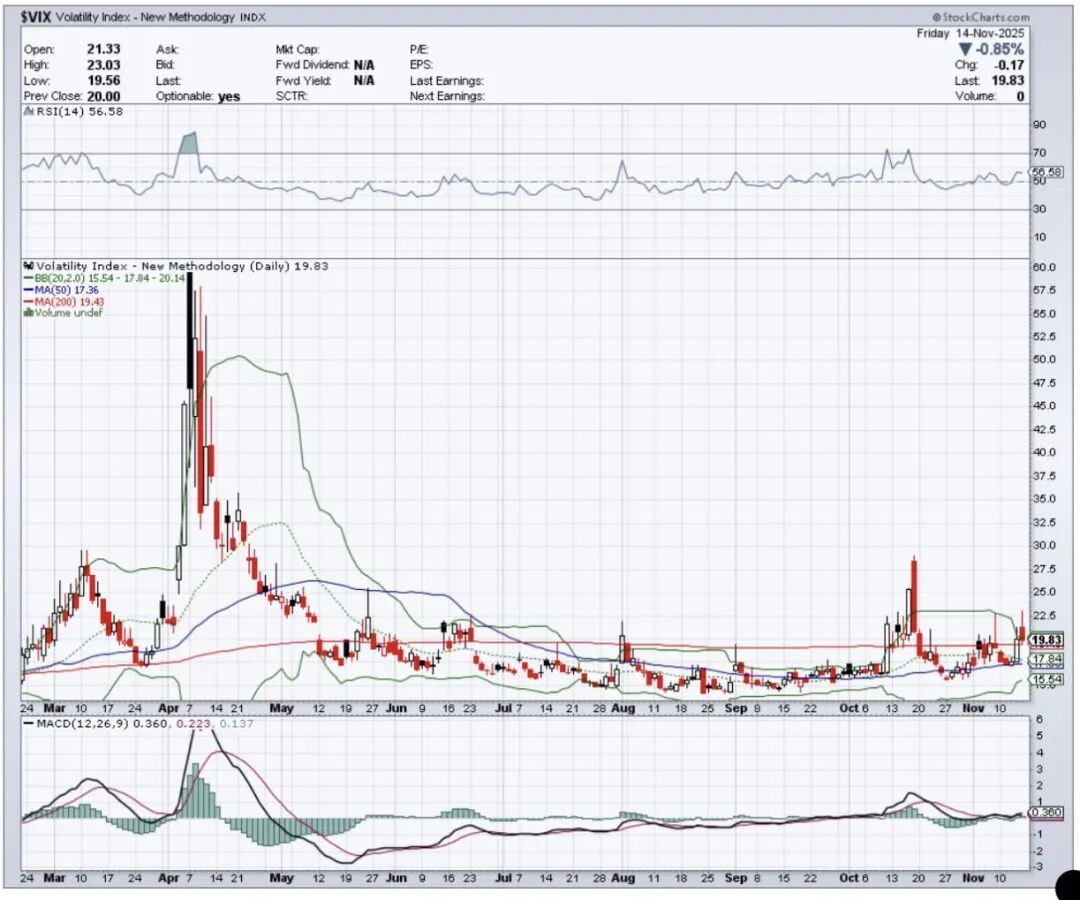Click the $VIX ticker symbol in header
This screenshot has width=1080, height=900.
36,17
